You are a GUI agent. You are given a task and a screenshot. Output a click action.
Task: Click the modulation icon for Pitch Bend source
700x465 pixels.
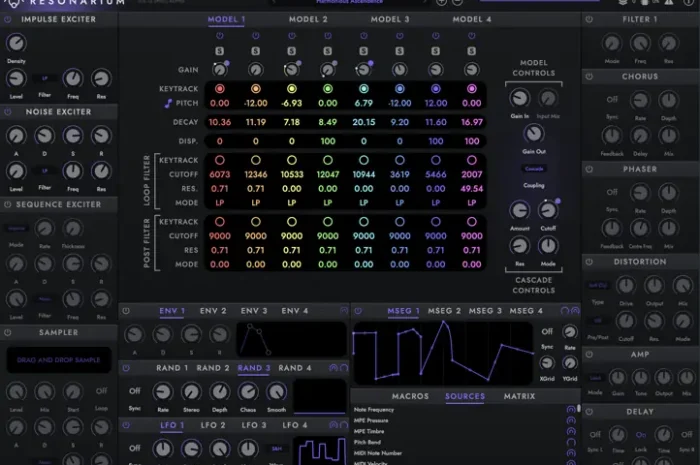pos(571,442)
